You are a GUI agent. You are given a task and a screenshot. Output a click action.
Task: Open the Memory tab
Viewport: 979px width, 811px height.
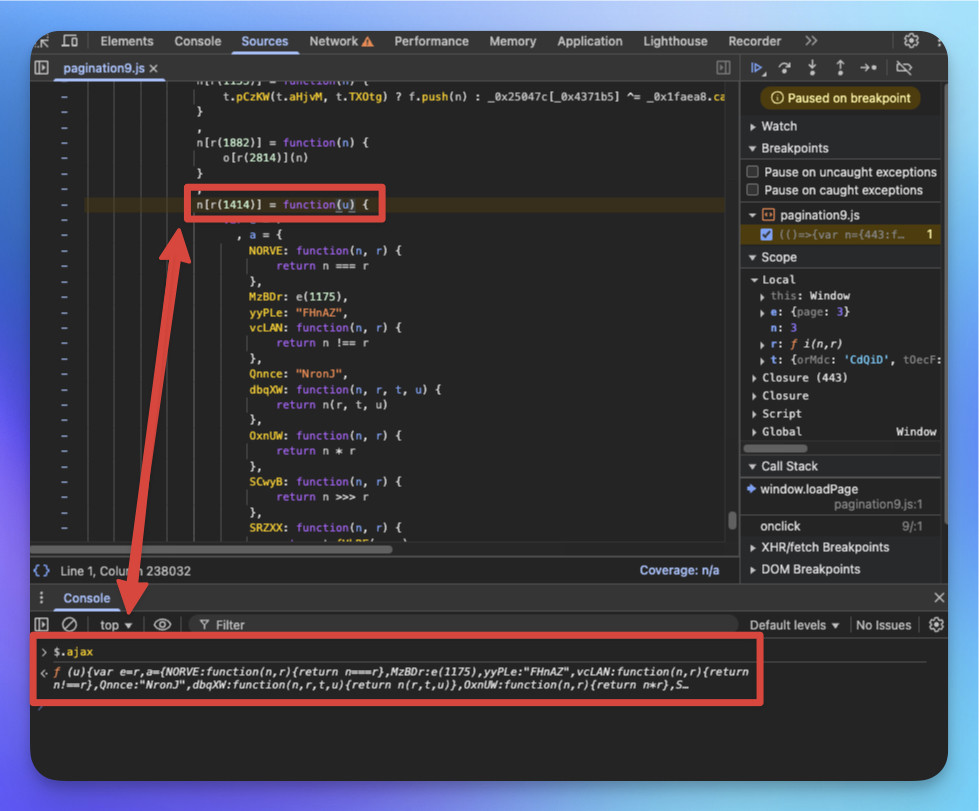click(513, 41)
